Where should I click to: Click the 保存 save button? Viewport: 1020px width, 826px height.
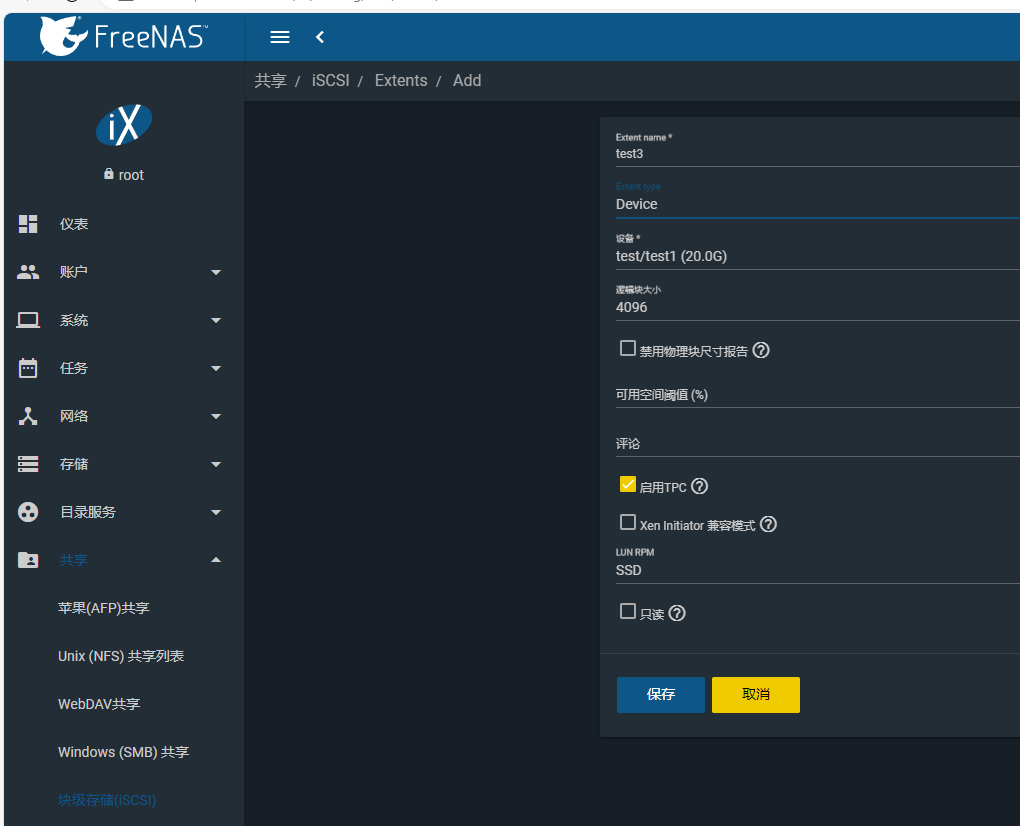click(660, 694)
